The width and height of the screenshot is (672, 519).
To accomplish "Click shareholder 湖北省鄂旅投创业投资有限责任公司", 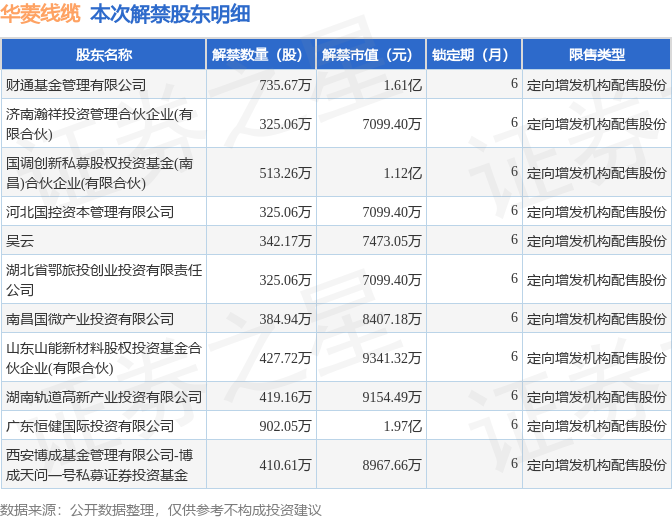I will [104, 280].
